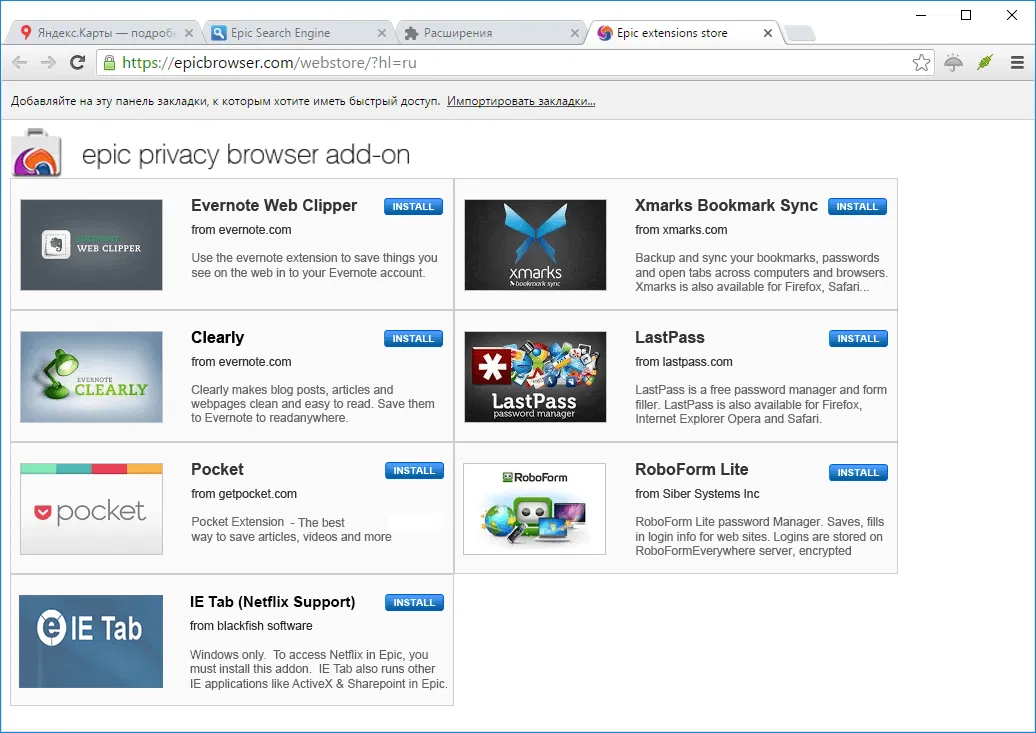Screen dimensions: 1036x733
Task: Install Xmarks Bookmark Sync
Action: [857, 206]
